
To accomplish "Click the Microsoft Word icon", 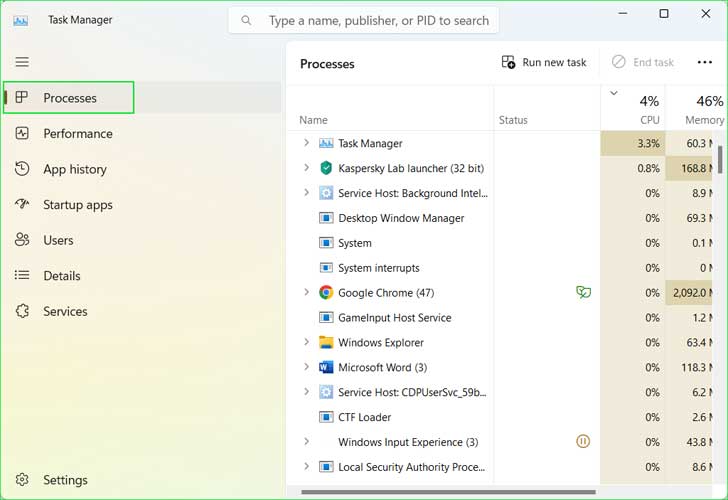I will click(326, 367).
